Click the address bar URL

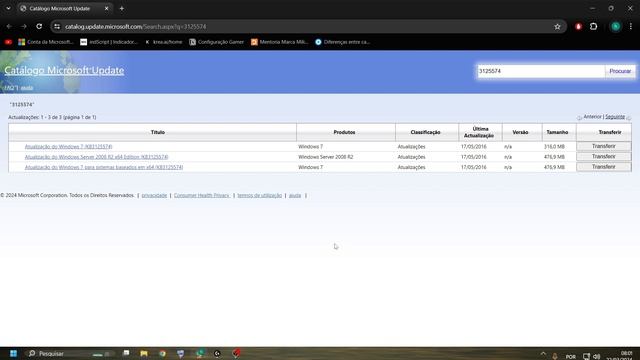pyautogui.click(x=136, y=27)
